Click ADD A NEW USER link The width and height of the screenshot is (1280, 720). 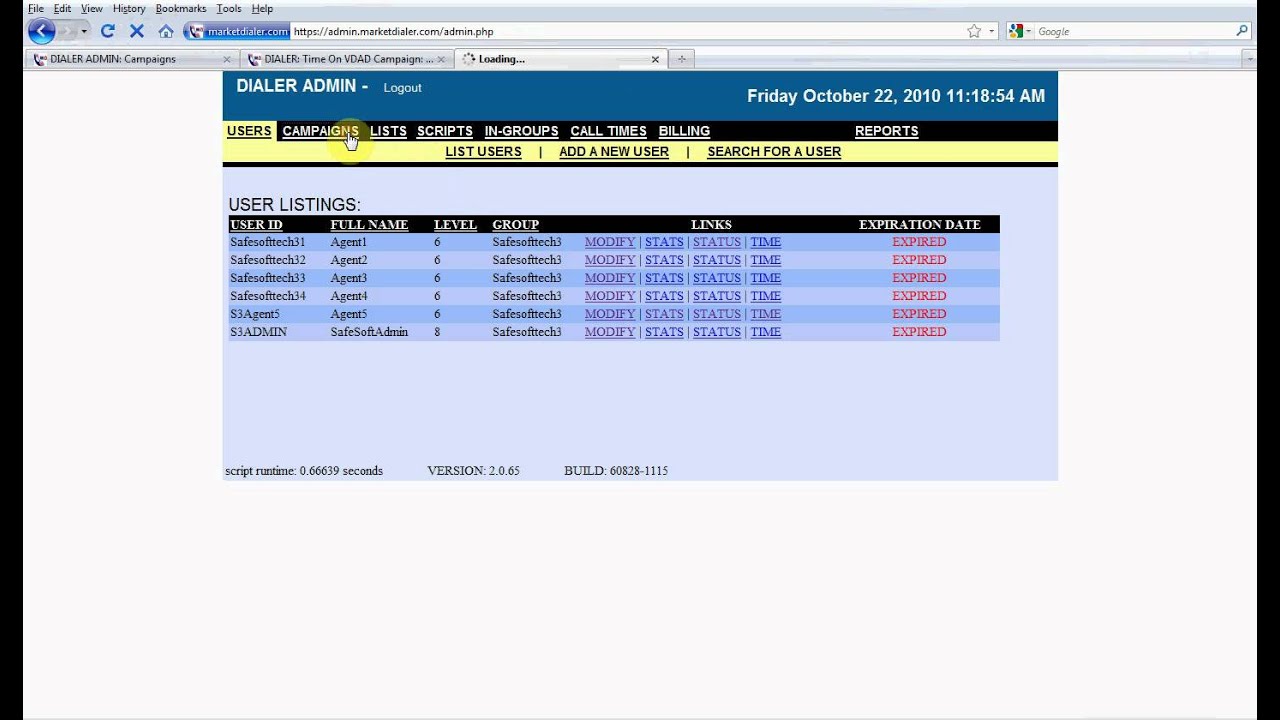click(x=614, y=152)
